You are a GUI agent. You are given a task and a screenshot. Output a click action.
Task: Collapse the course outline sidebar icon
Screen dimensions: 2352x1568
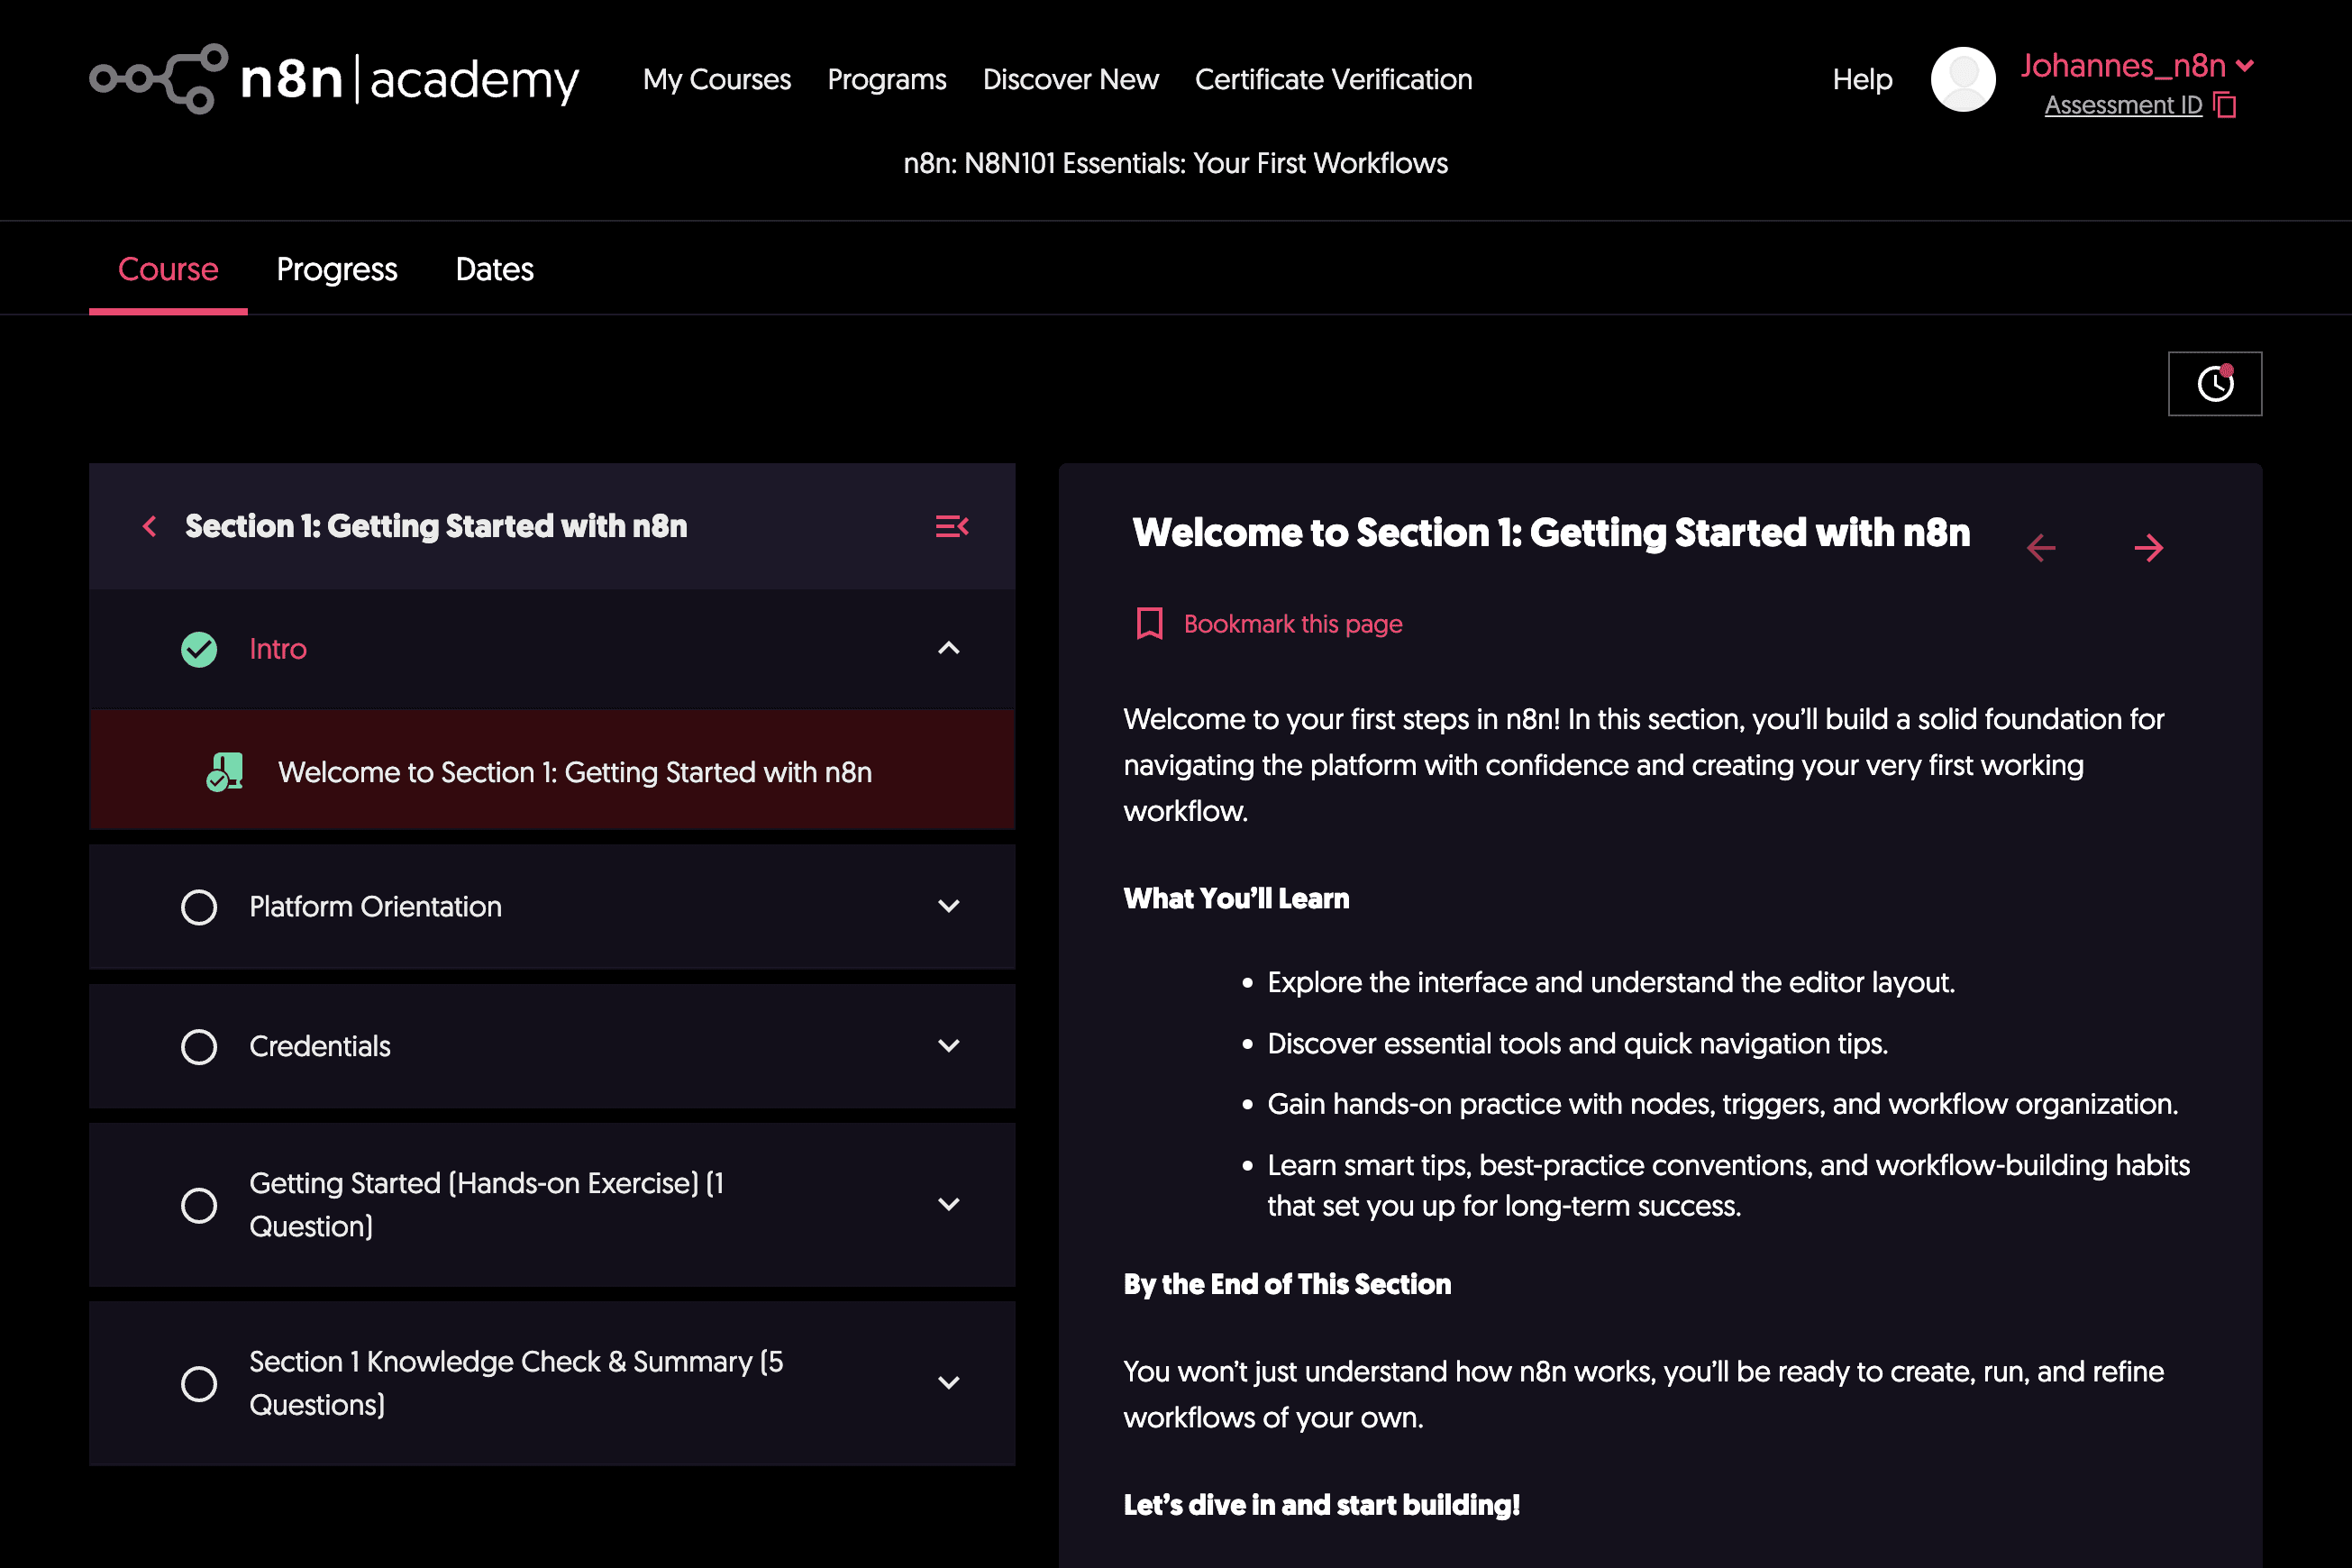pyautogui.click(x=951, y=526)
